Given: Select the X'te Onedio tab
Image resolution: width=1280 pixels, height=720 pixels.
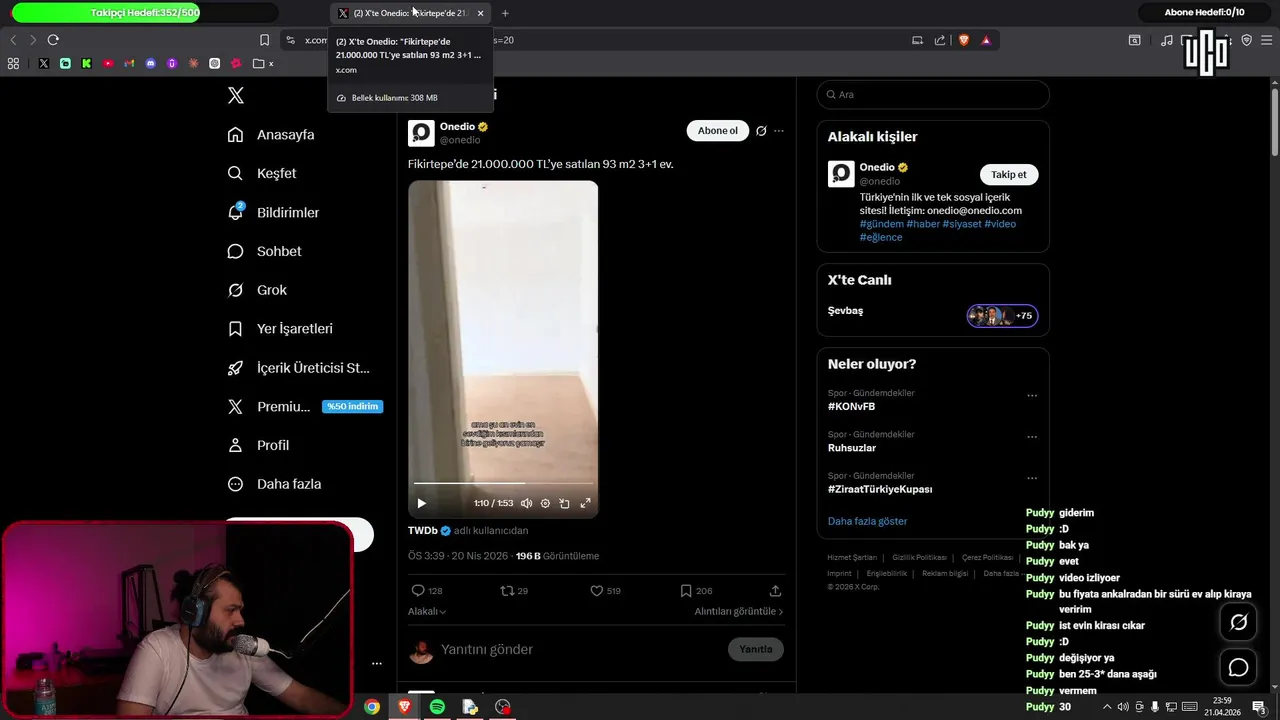Looking at the screenshot, I should pyautogui.click(x=410, y=13).
